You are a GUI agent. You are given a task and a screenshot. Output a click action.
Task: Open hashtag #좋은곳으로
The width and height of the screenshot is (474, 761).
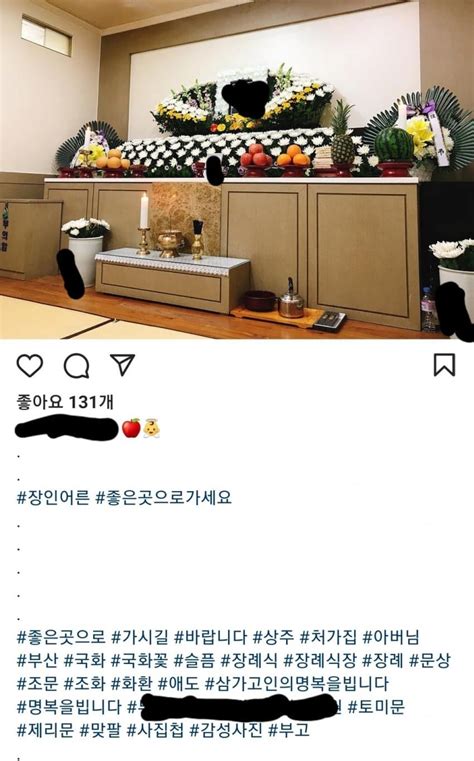(61, 637)
